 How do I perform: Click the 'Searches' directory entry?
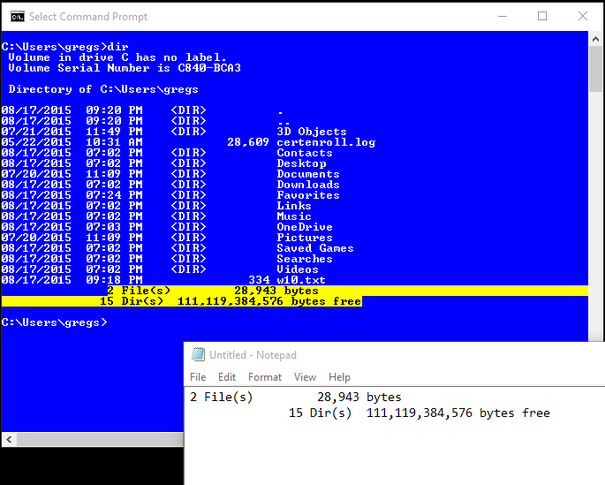point(304,259)
